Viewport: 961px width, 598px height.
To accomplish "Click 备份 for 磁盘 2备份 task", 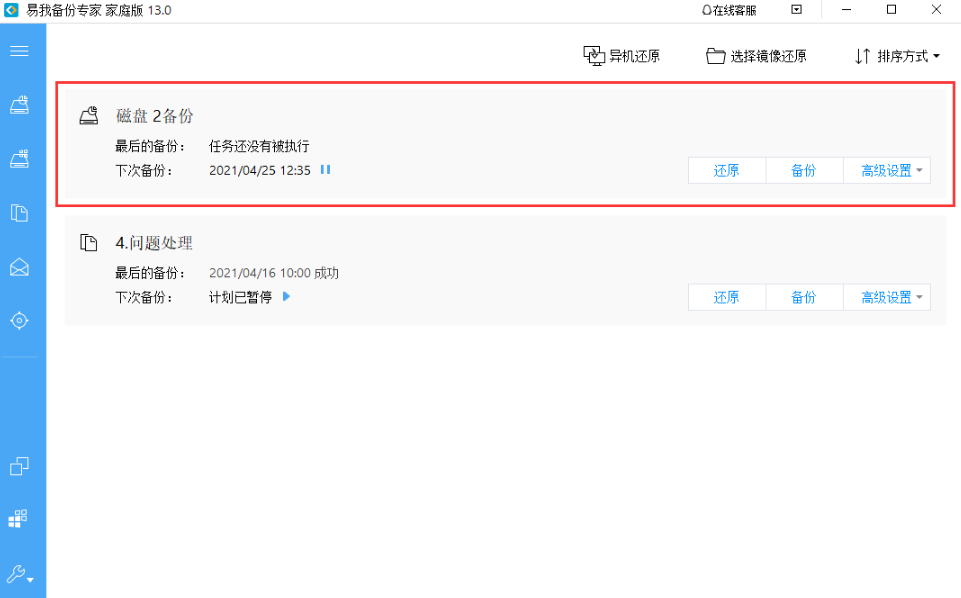I will [x=804, y=170].
